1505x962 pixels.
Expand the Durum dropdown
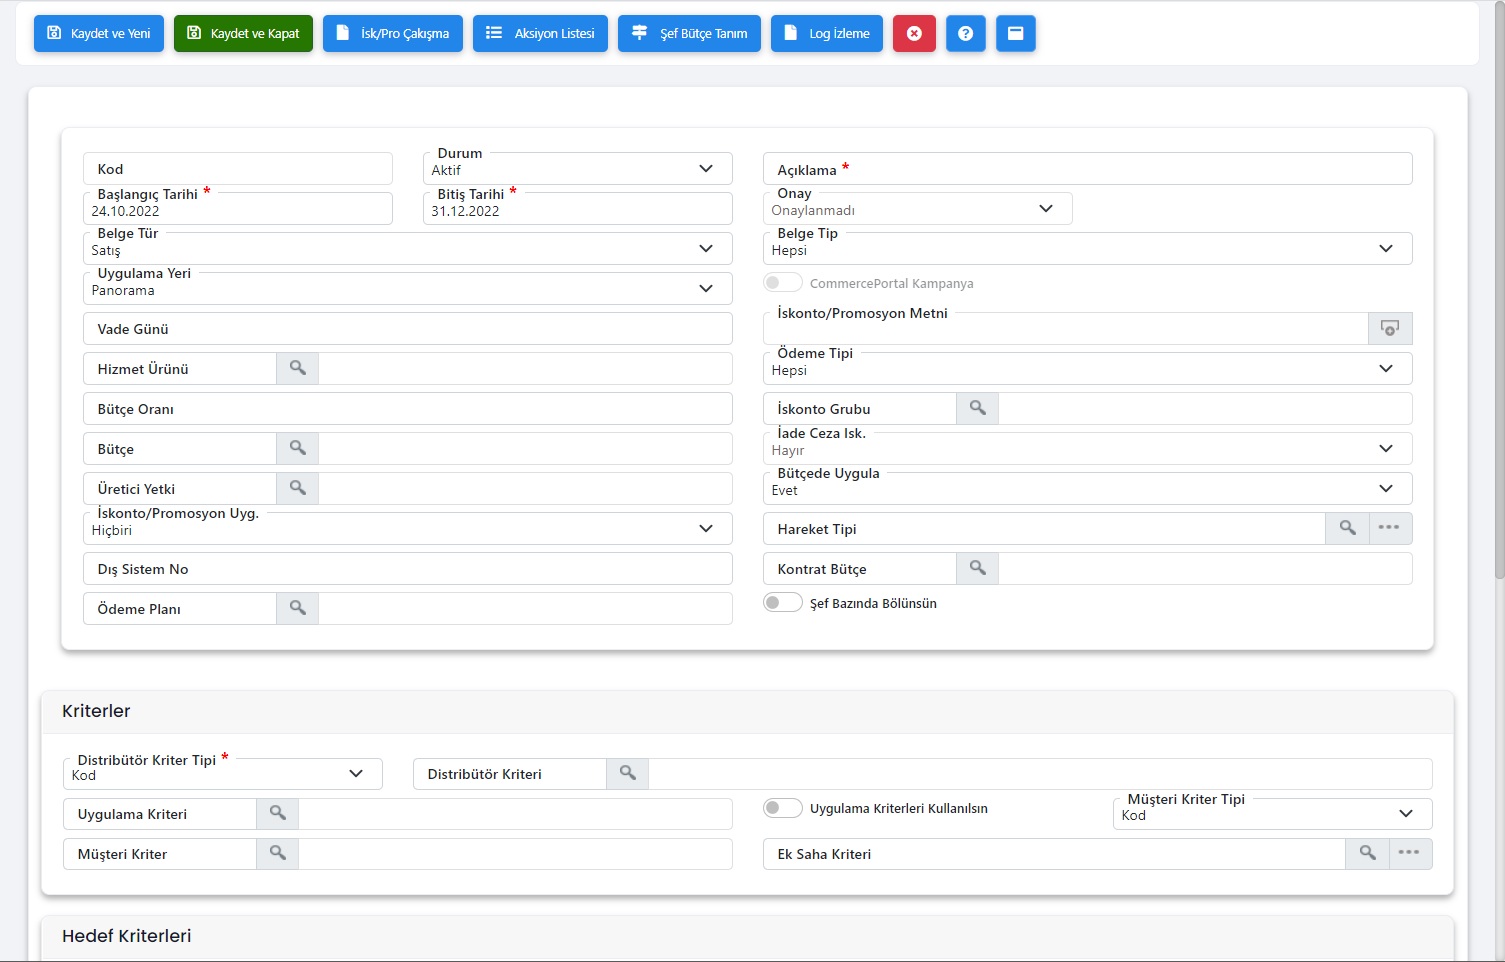click(x=706, y=169)
